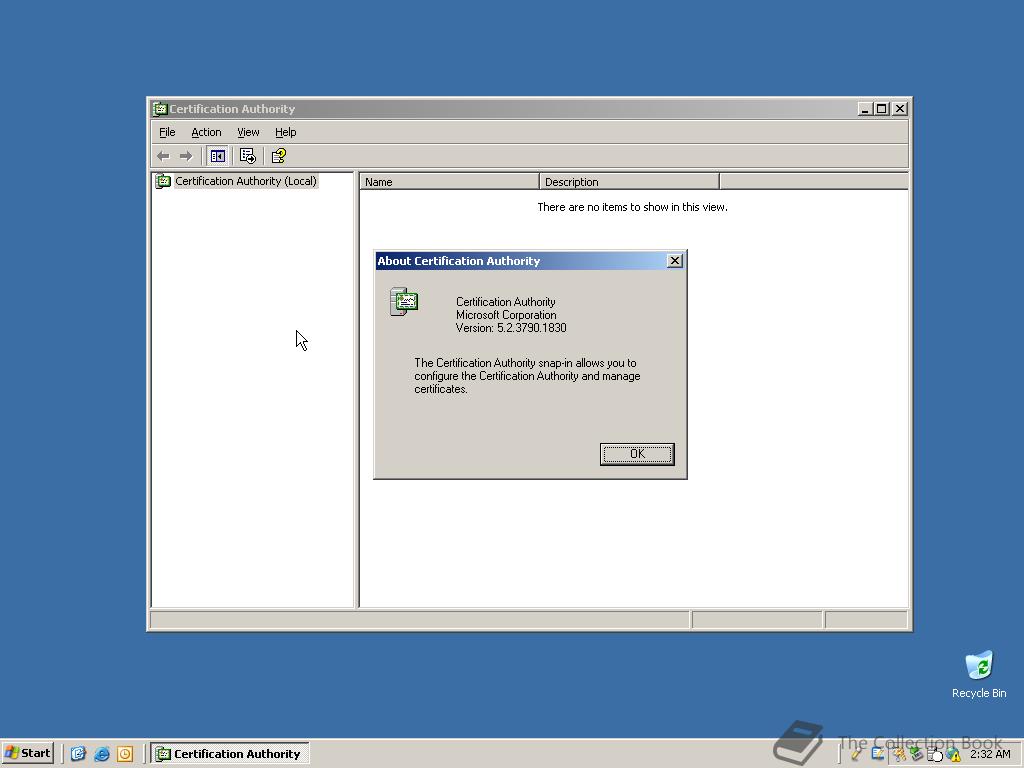The image size is (1024, 768).
Task: Open the Start menu
Action: pos(27,753)
